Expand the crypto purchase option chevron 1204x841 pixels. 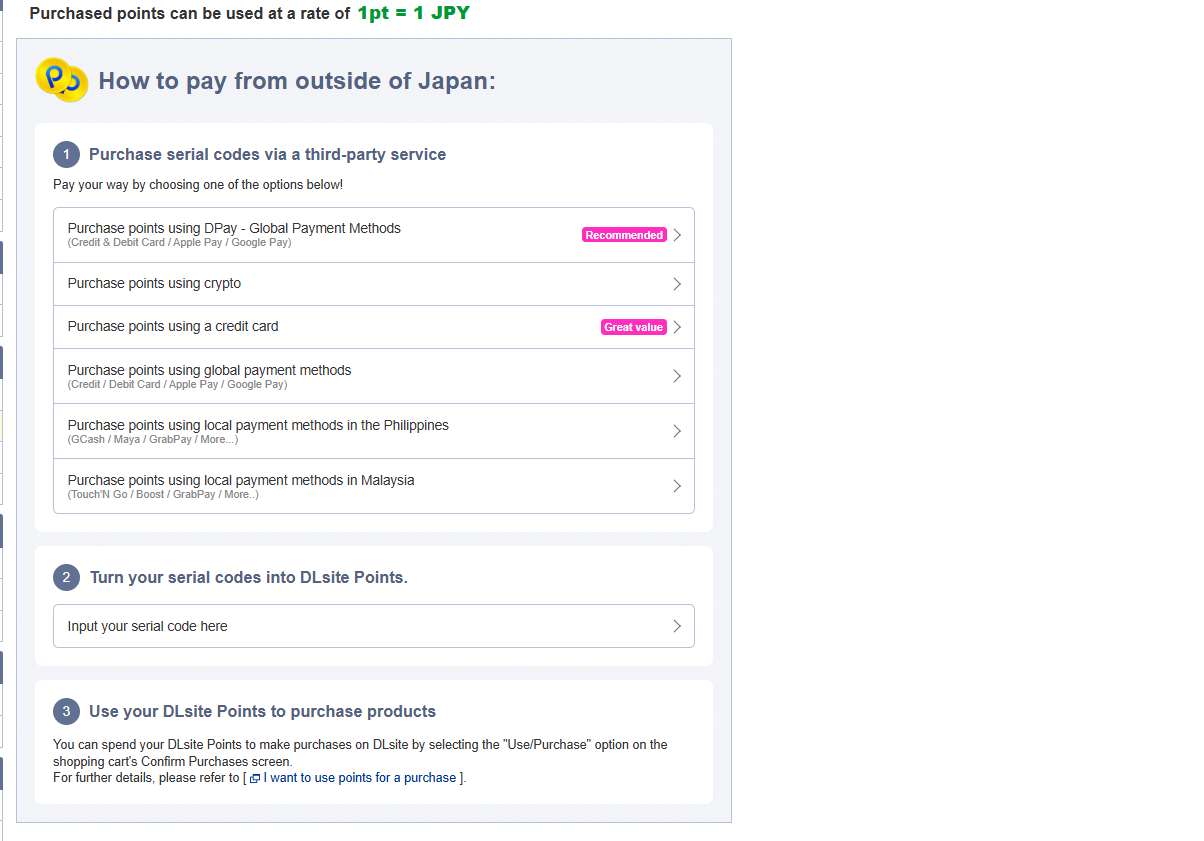pyautogui.click(x=677, y=284)
